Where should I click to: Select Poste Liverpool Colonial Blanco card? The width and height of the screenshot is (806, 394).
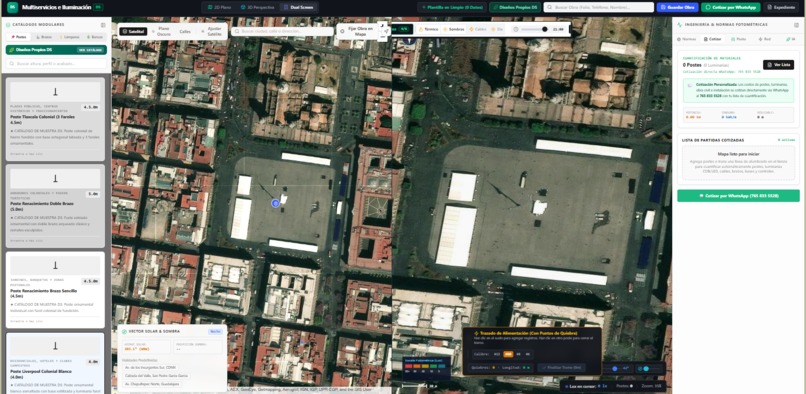55,363
